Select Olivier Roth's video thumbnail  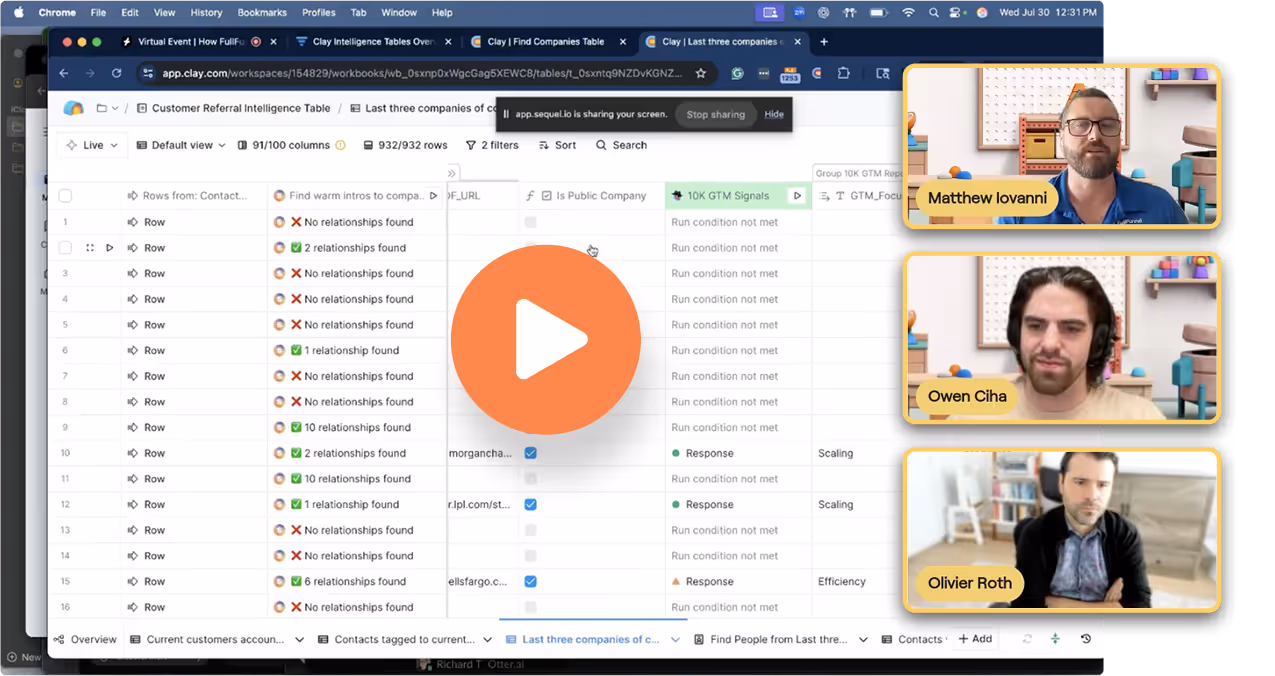click(x=1061, y=530)
